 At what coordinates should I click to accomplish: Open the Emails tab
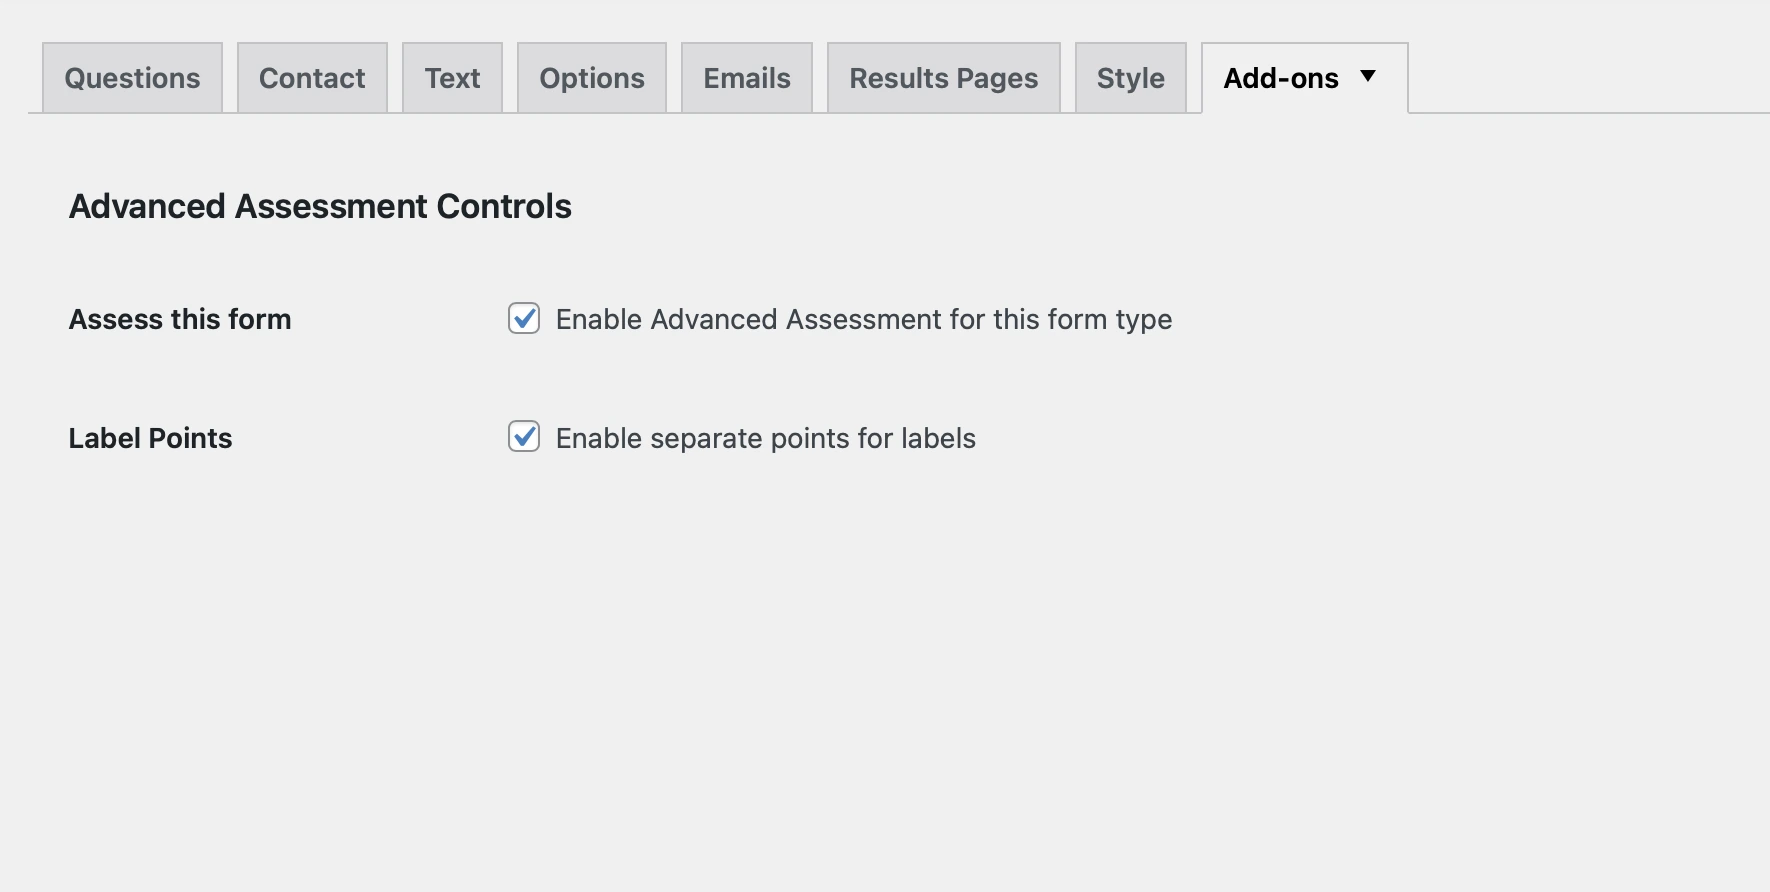(x=747, y=78)
